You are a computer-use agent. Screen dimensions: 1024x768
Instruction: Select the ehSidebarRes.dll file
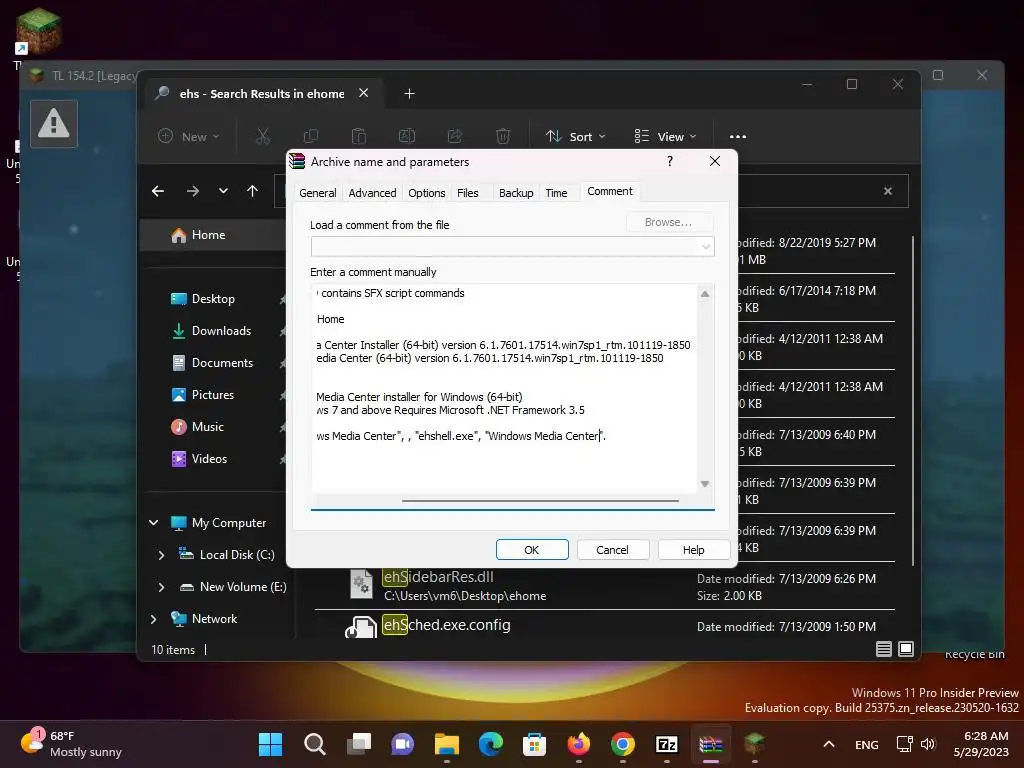pyautogui.click(x=604, y=586)
